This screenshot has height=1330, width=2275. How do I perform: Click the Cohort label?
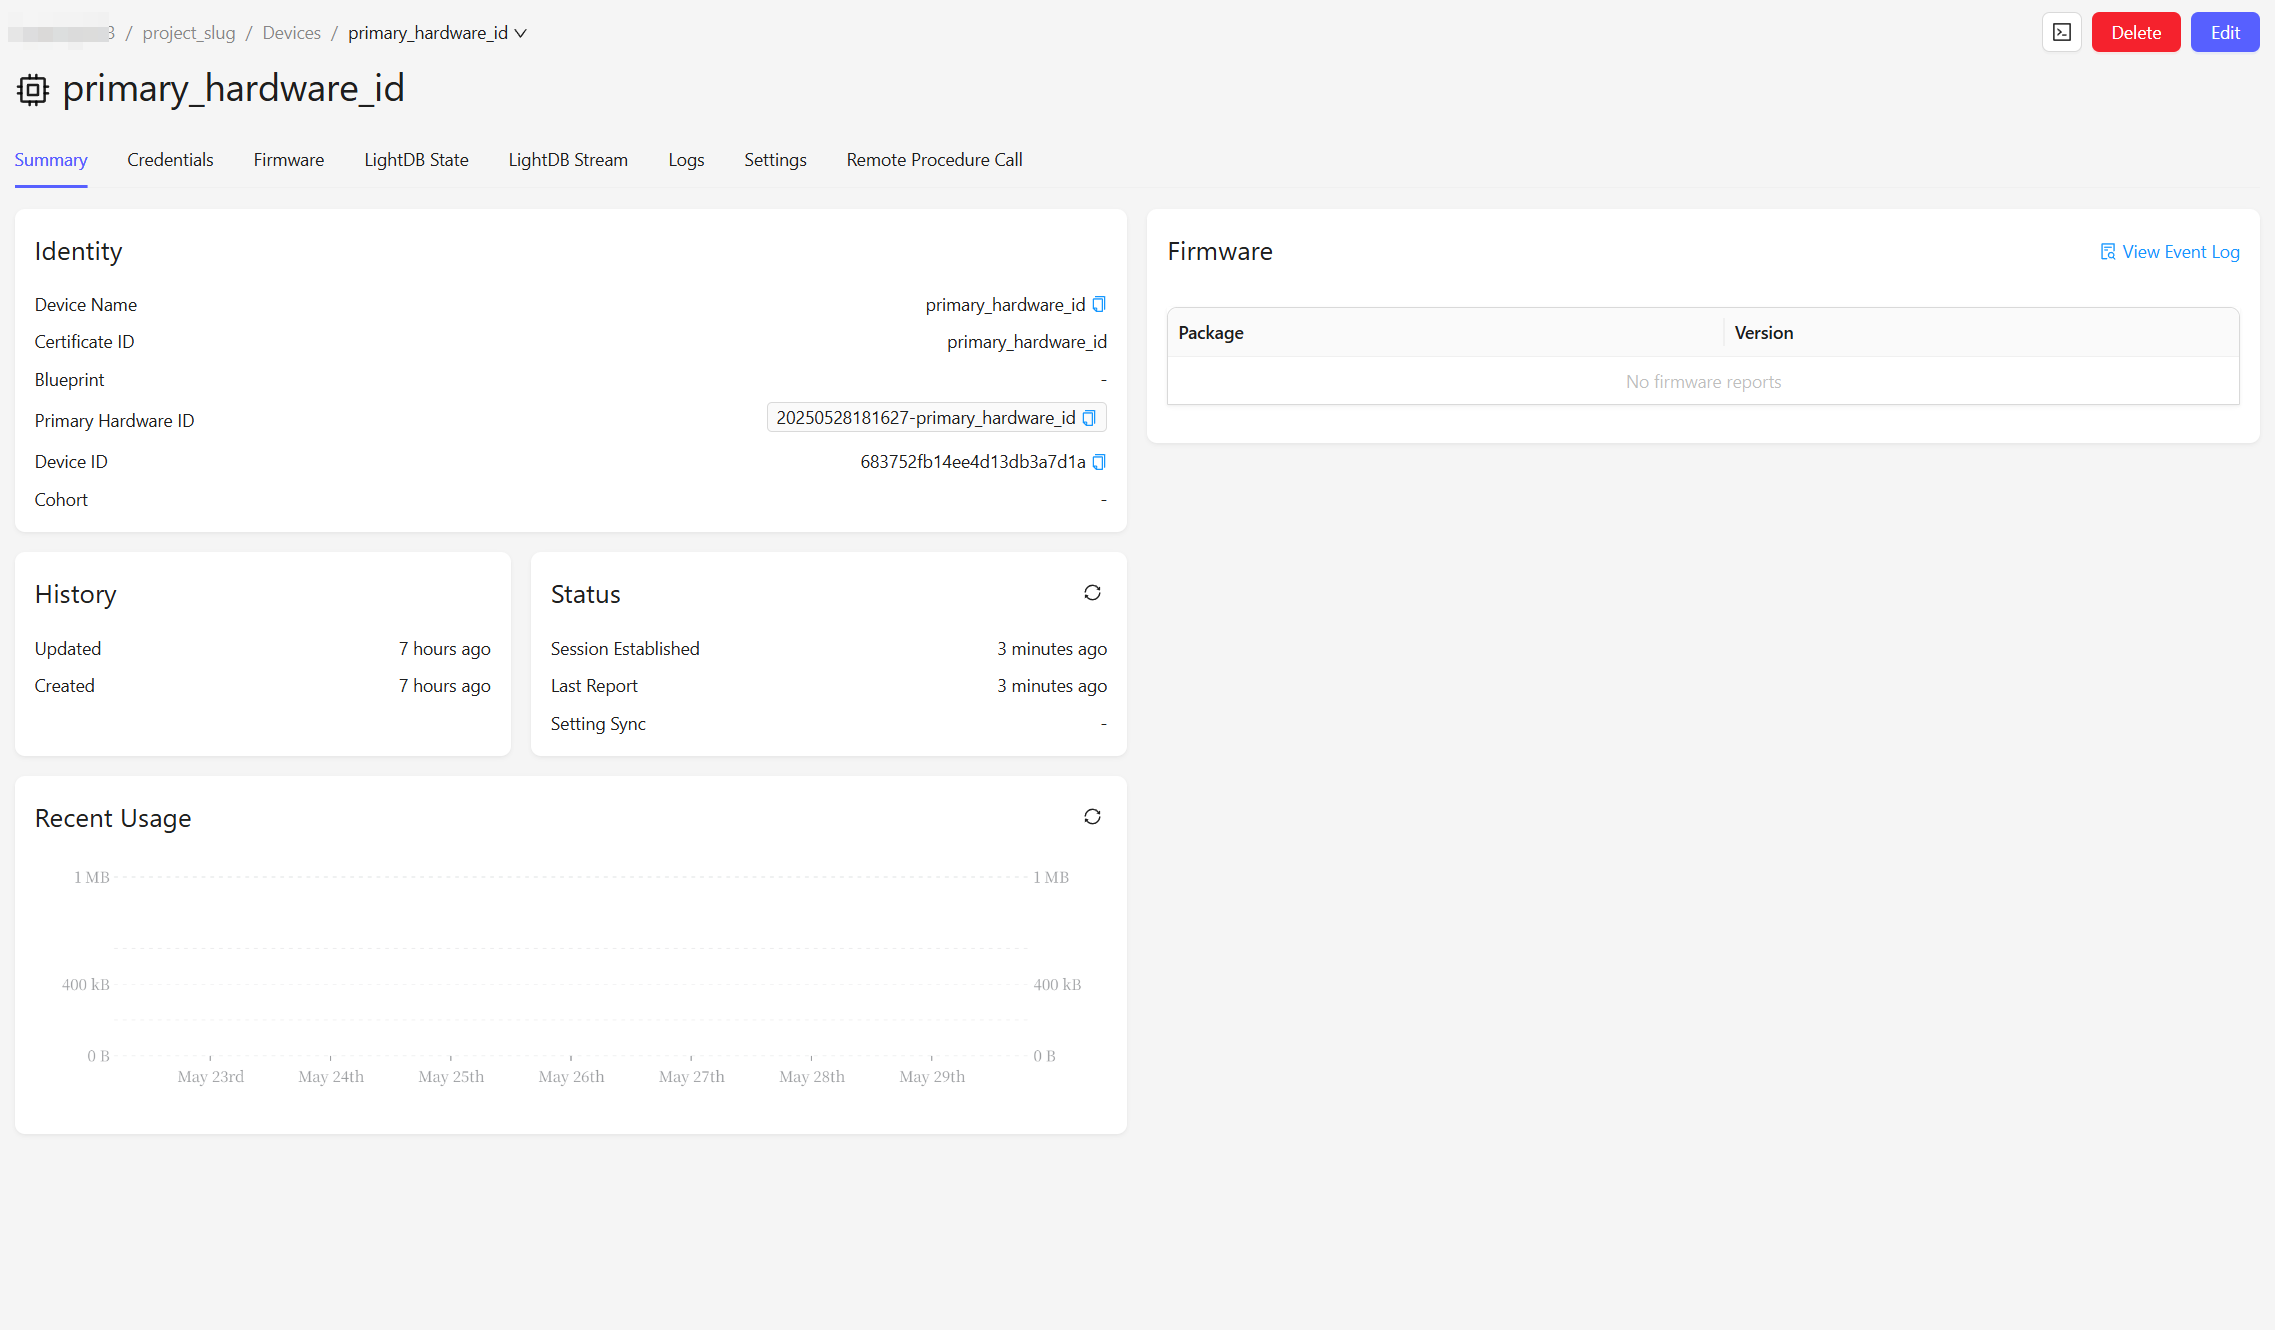pyautogui.click(x=61, y=500)
